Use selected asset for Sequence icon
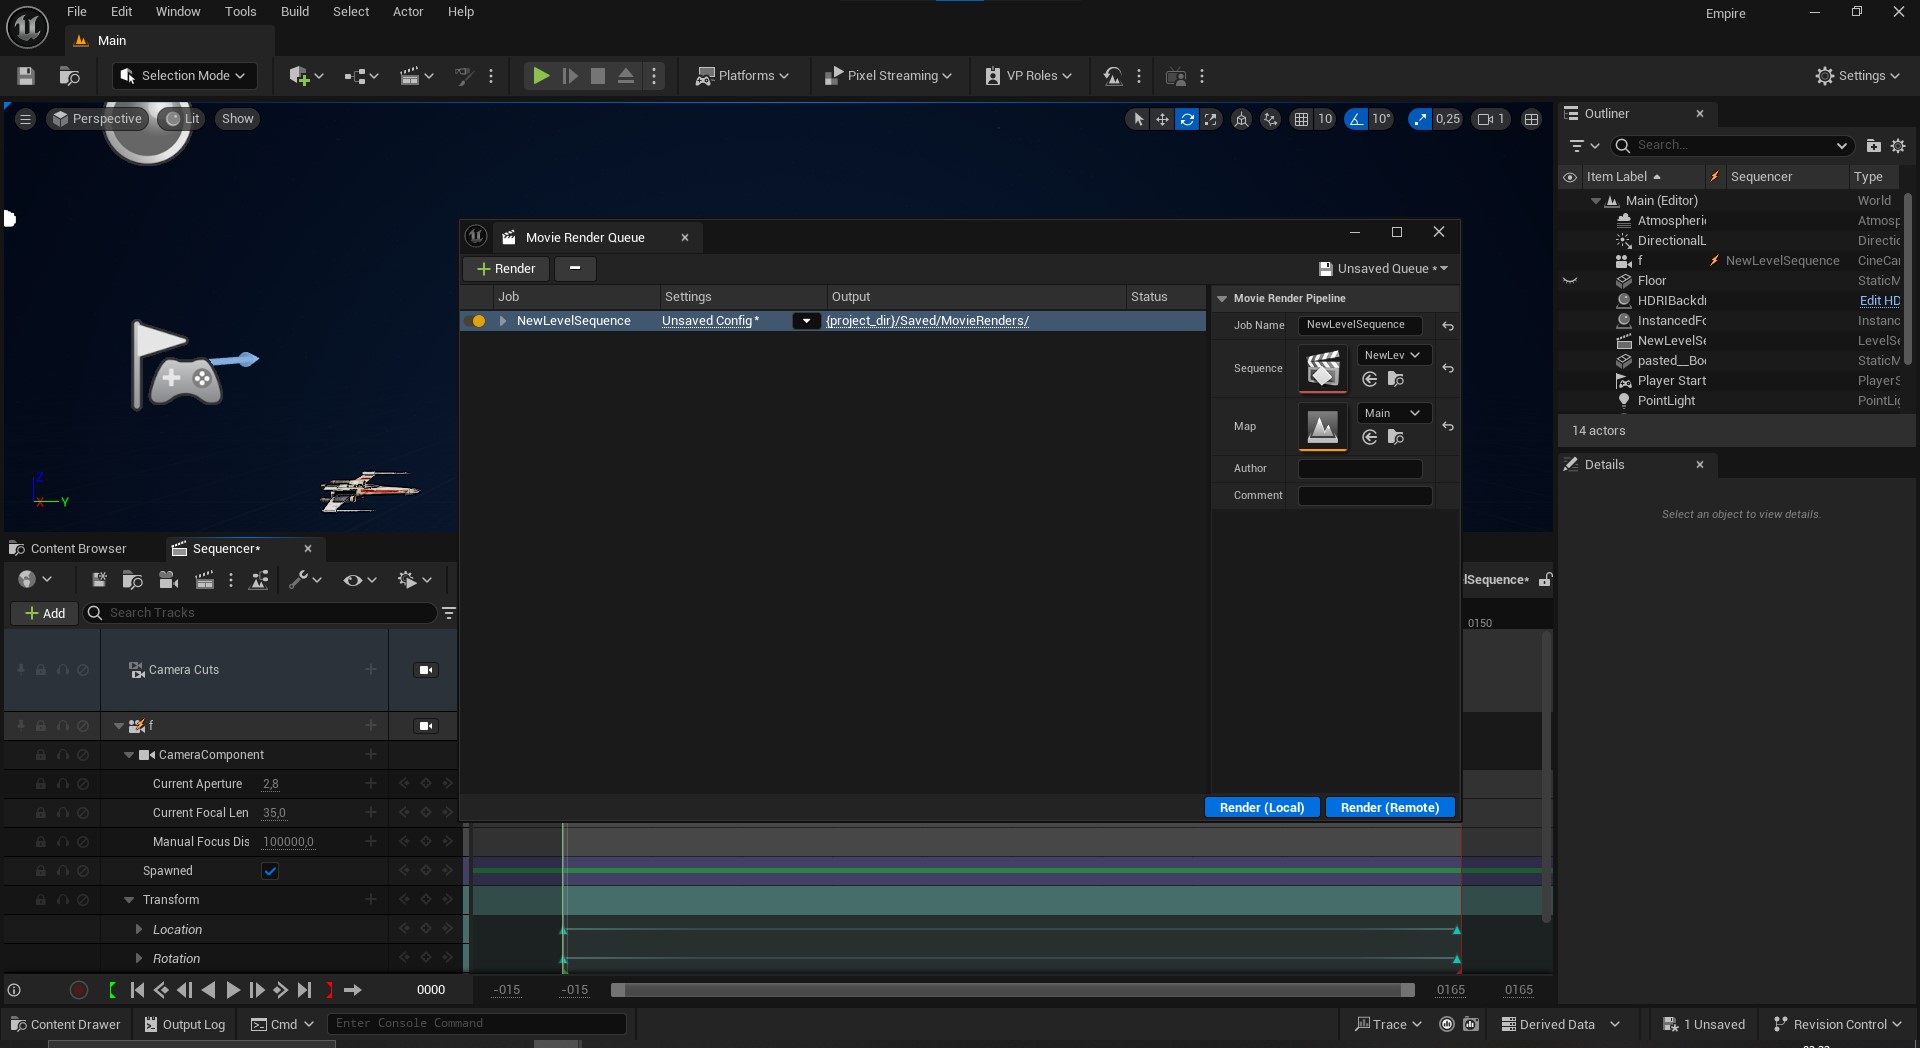 1370,379
